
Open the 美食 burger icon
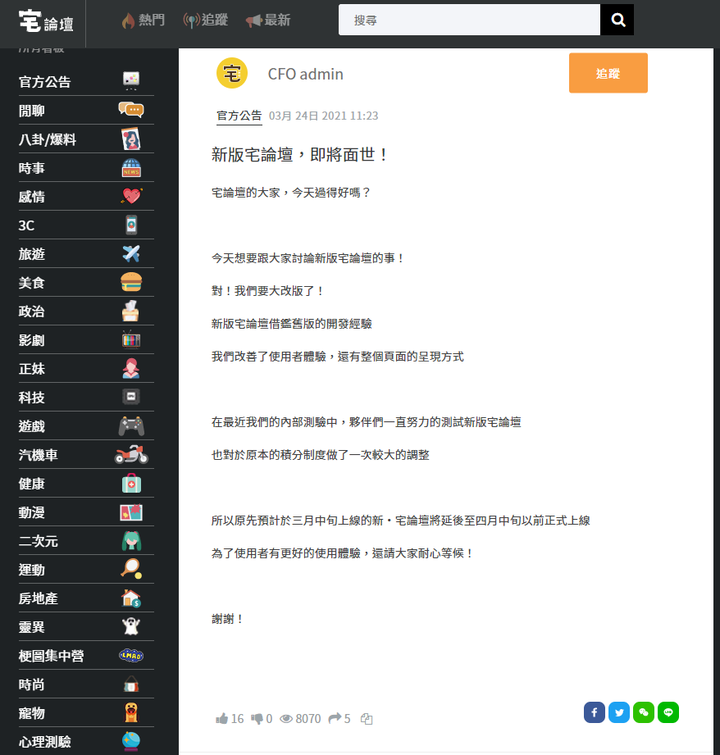pyautogui.click(x=131, y=282)
